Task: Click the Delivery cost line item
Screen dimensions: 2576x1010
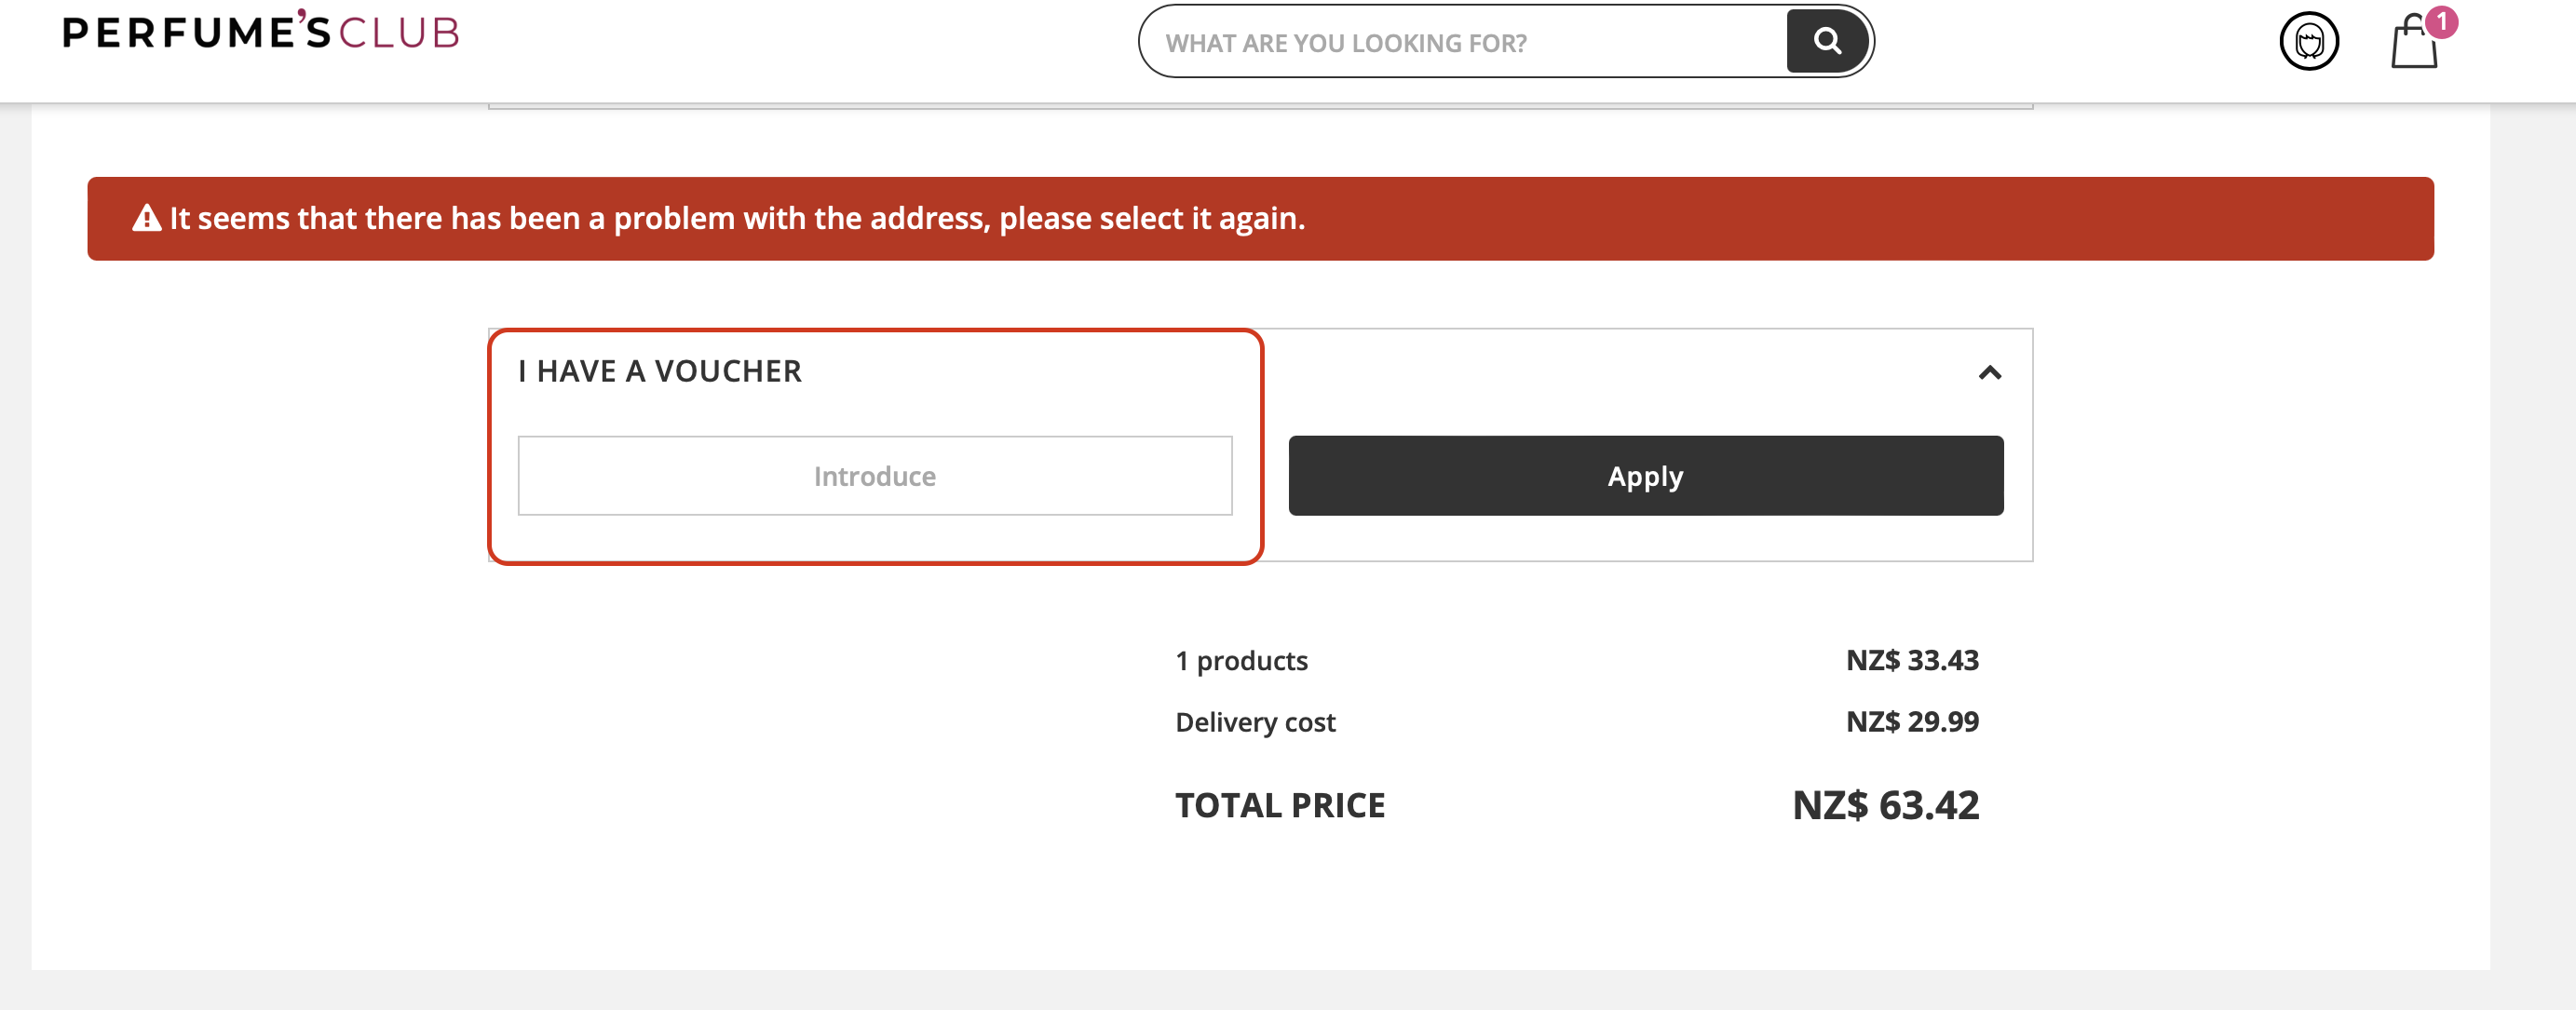Action: point(1255,721)
